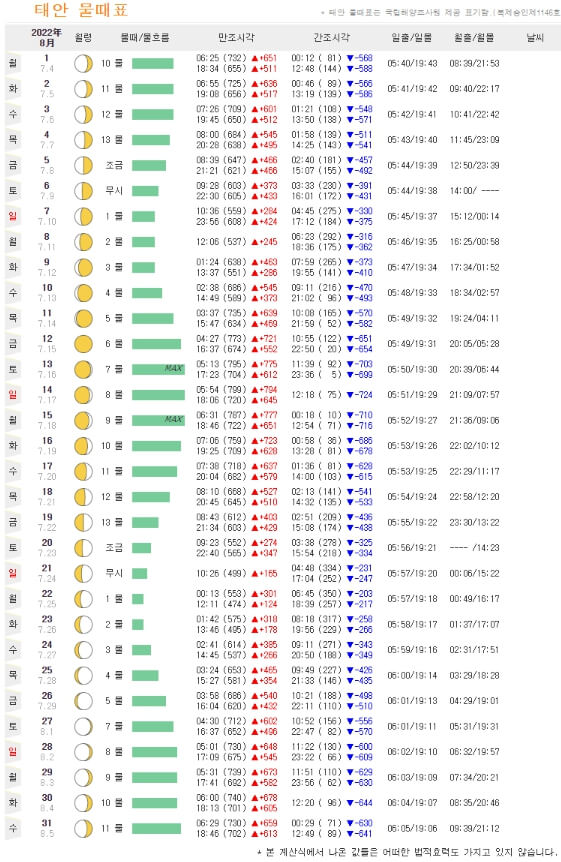The width and height of the screenshot is (561, 862).
Task: Click the '토' weekday label for August 27
Action: (x=13, y=726)
